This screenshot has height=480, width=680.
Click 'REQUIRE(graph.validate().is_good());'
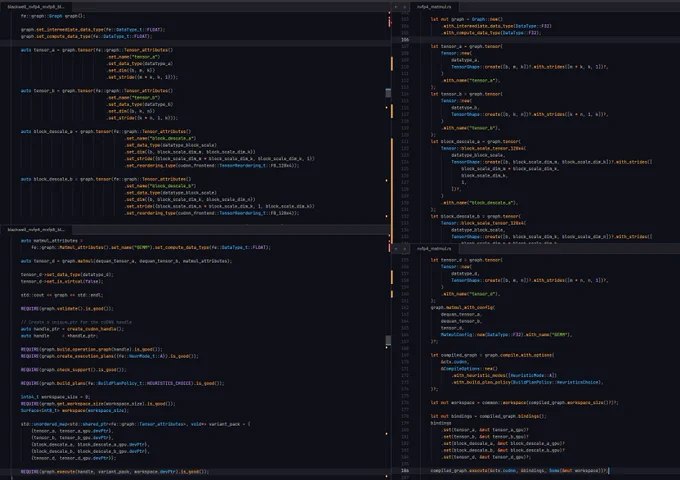pos(67,309)
